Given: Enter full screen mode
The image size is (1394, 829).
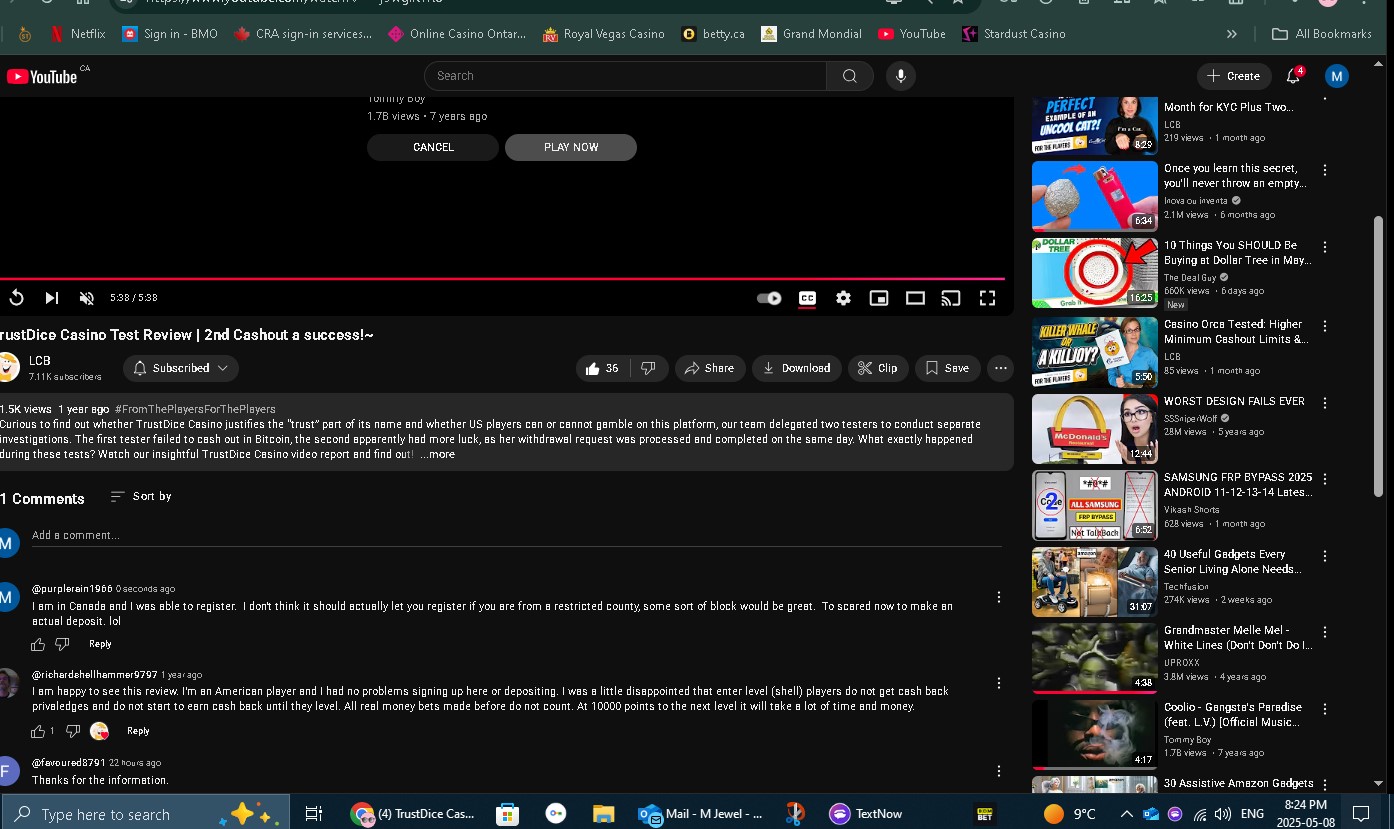Looking at the screenshot, I should click(x=987, y=298).
